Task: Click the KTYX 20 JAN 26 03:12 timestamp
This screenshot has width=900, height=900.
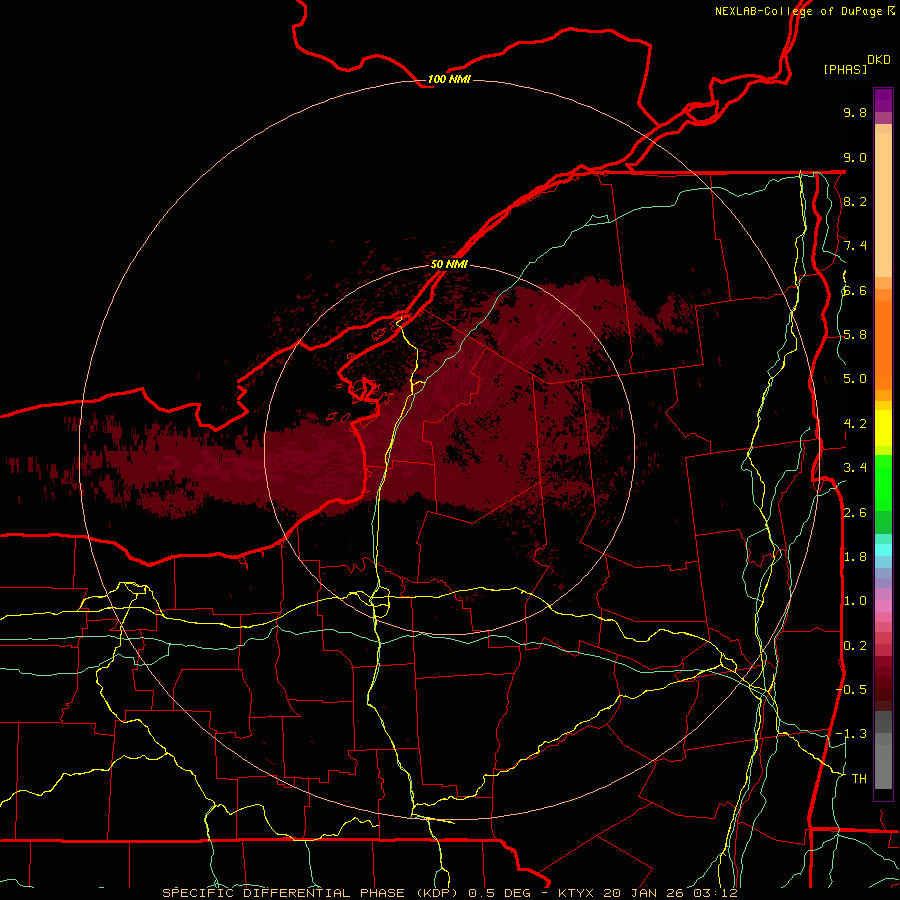Action: click(x=647, y=893)
